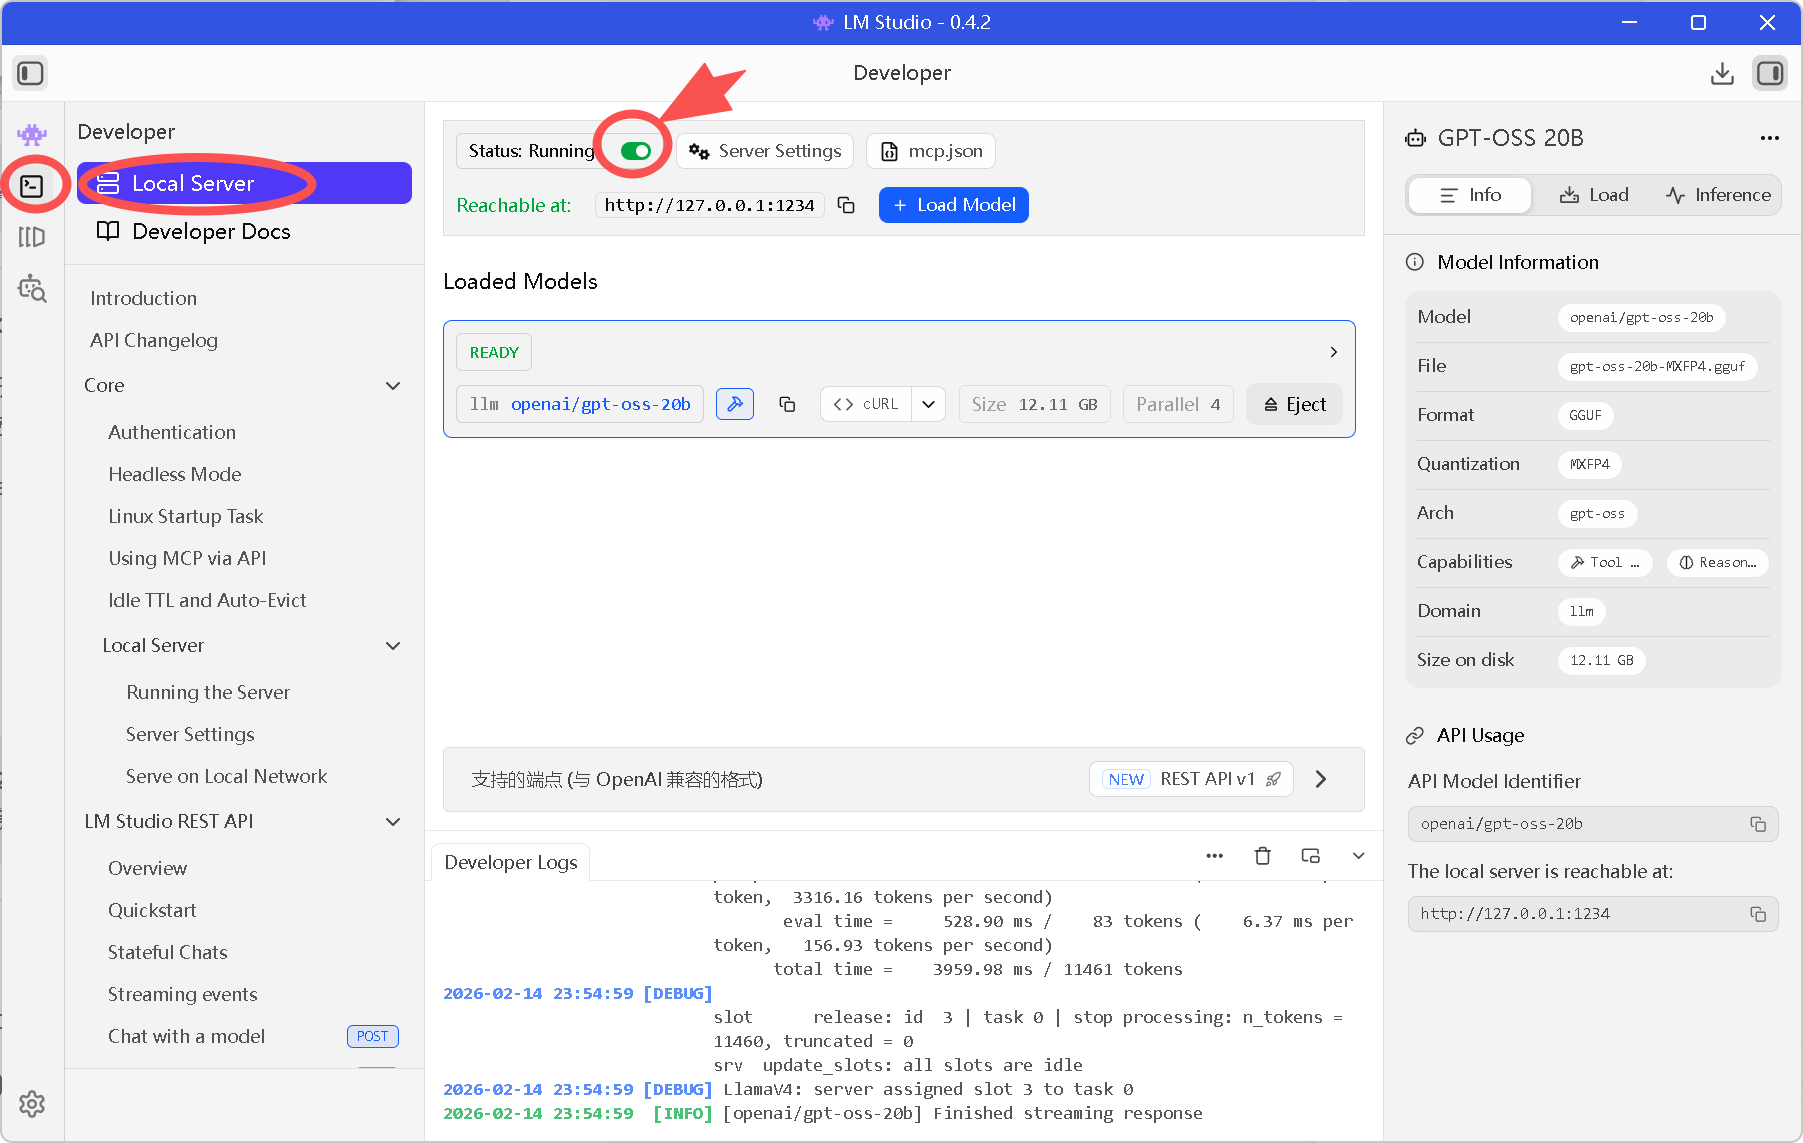Image resolution: width=1803 pixels, height=1143 pixels.
Task: Click the Tool capability badge
Action: coord(1605,563)
